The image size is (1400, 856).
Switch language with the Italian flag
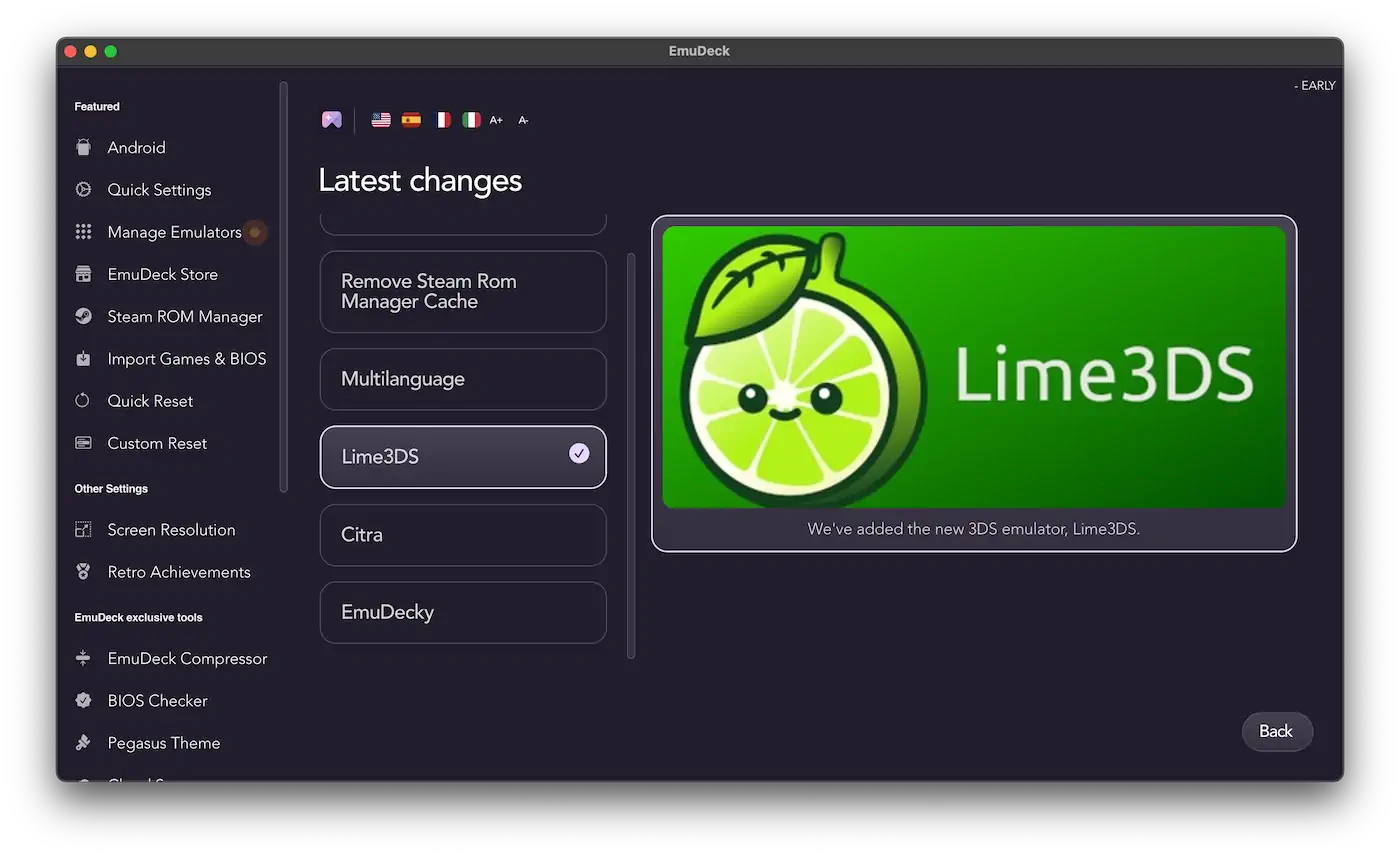pos(471,120)
